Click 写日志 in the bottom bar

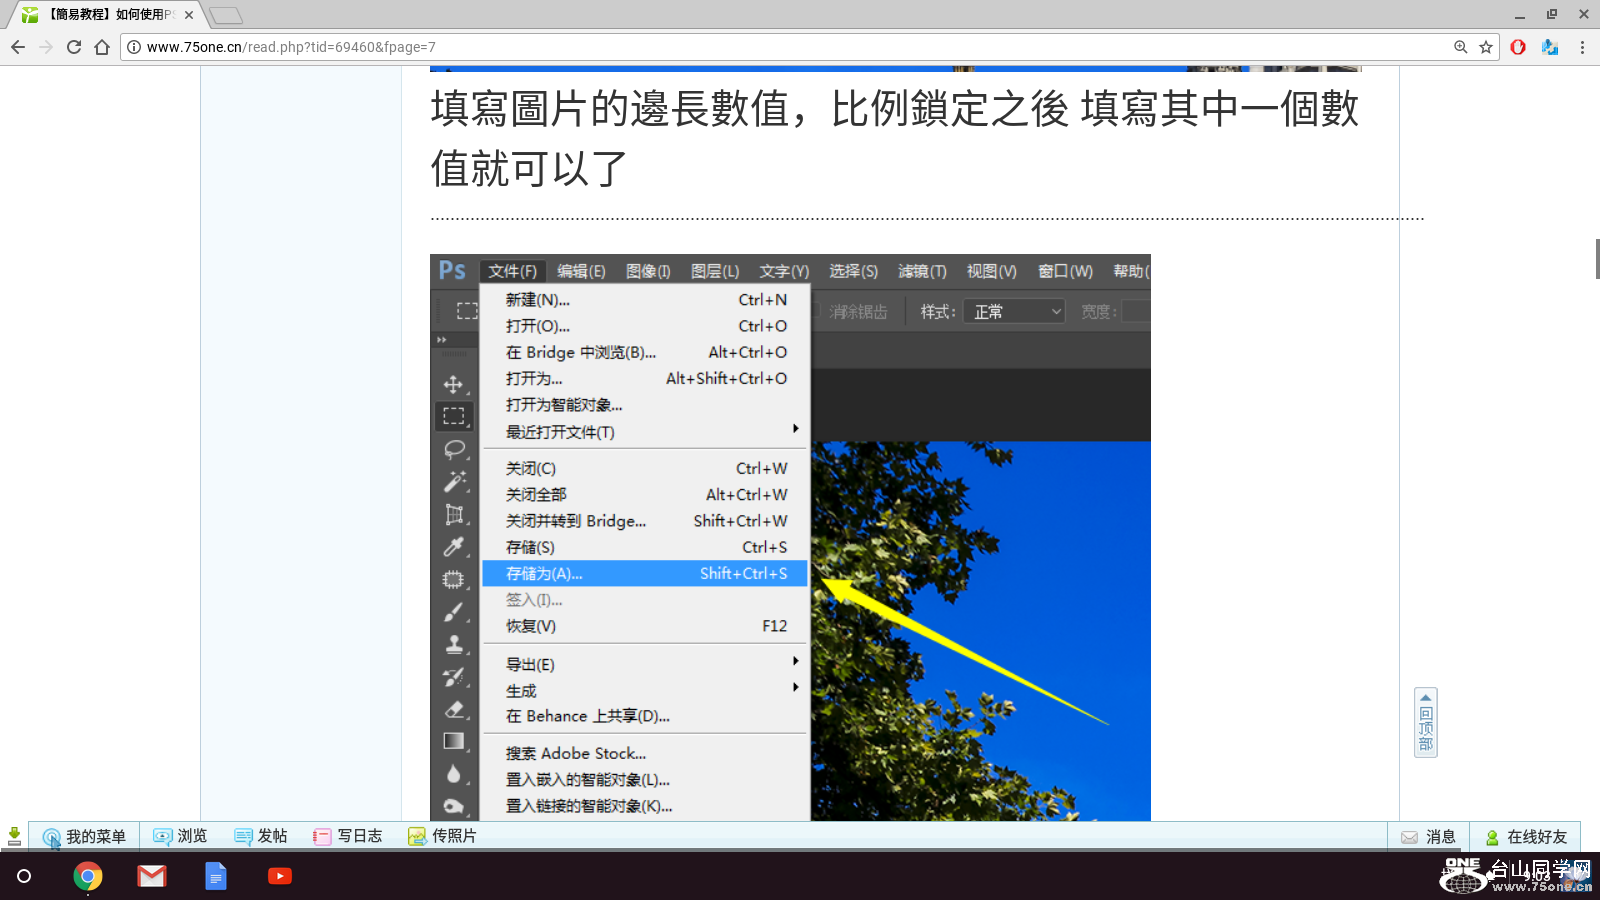[x=347, y=836]
